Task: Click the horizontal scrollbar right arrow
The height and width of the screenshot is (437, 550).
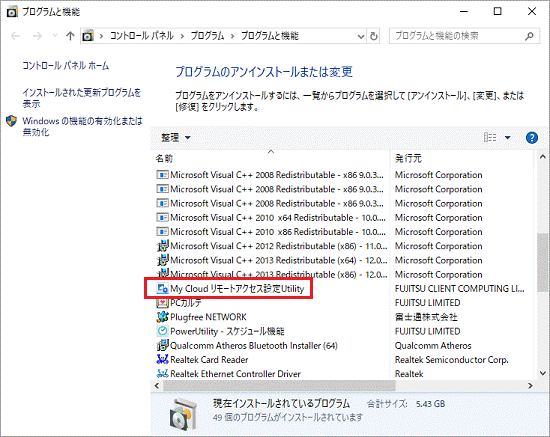Action: tap(530, 386)
